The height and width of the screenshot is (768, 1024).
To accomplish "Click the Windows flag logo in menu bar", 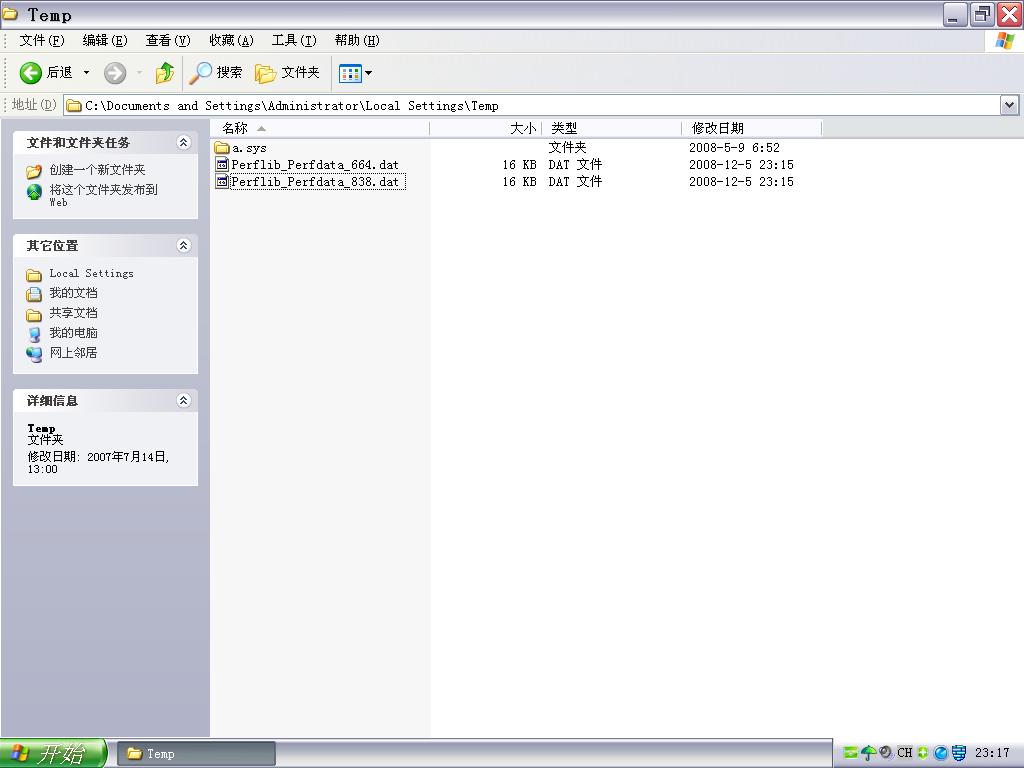I will pos(1005,40).
